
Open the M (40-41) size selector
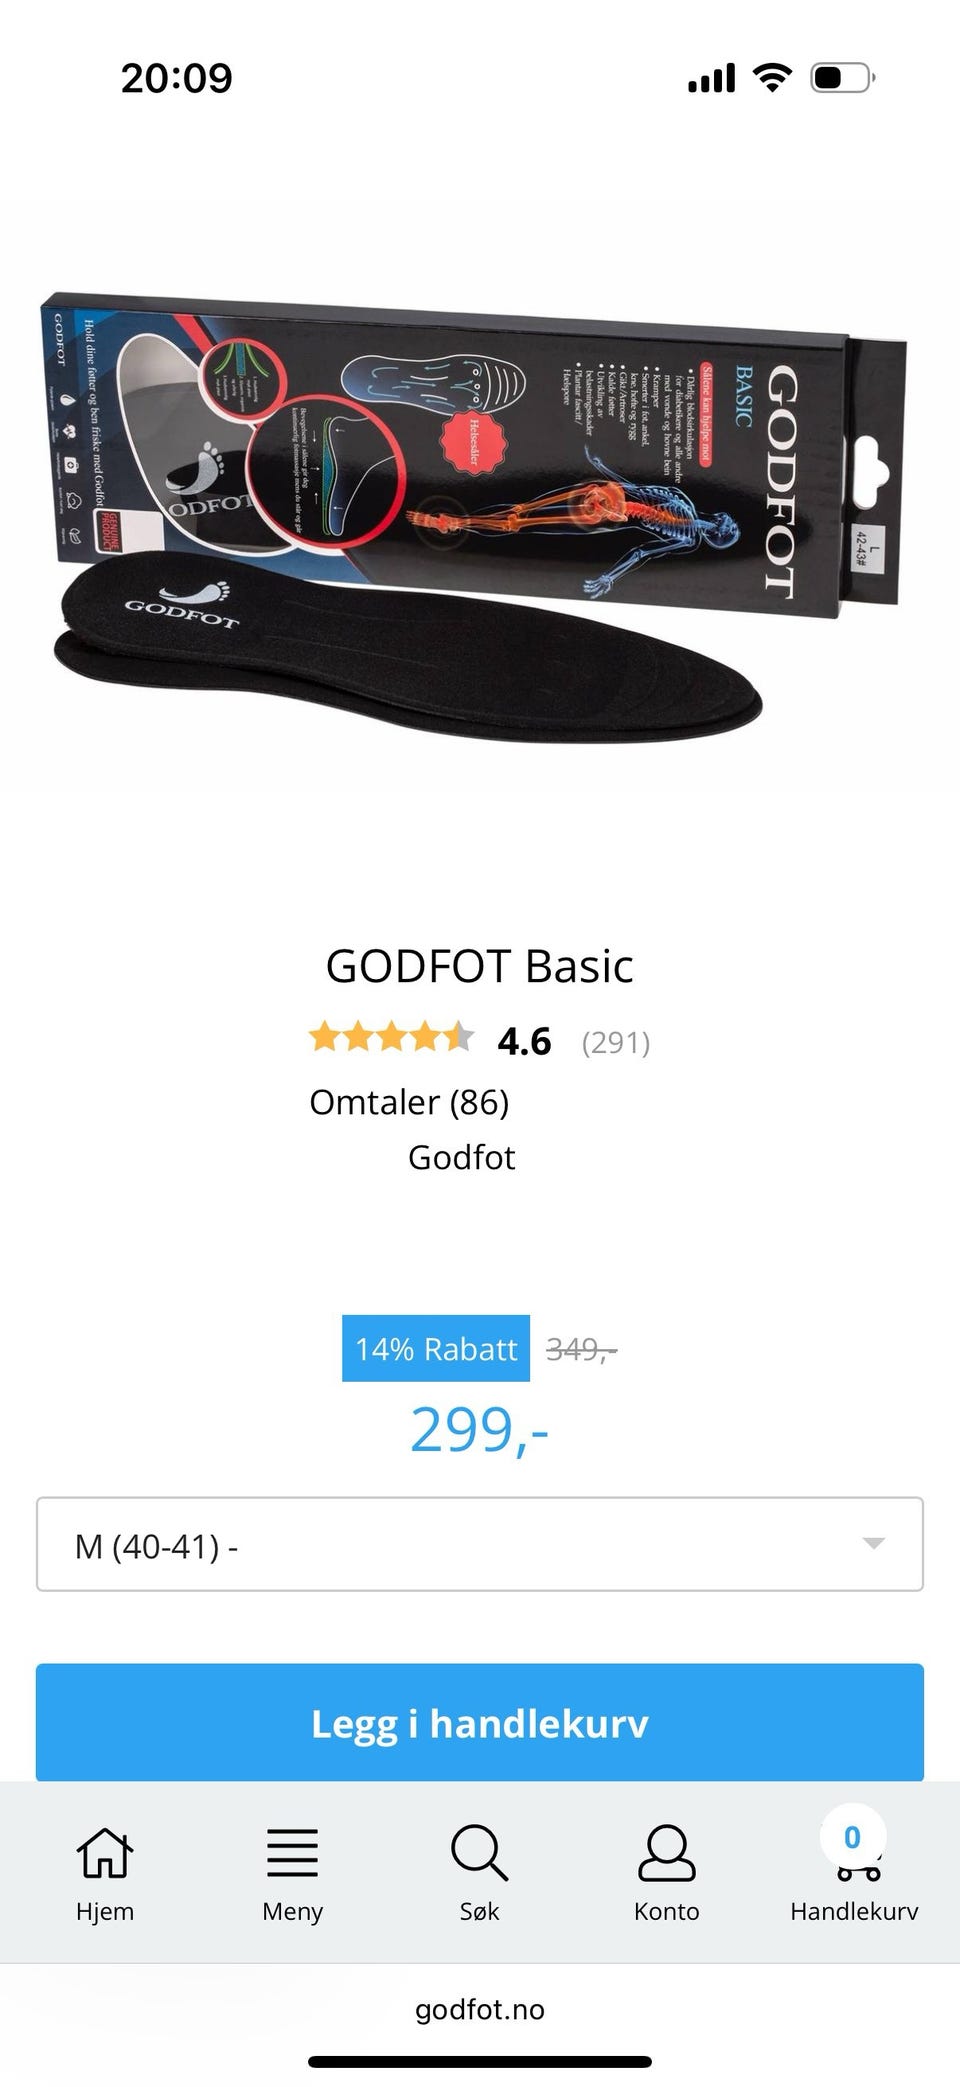pos(480,1544)
